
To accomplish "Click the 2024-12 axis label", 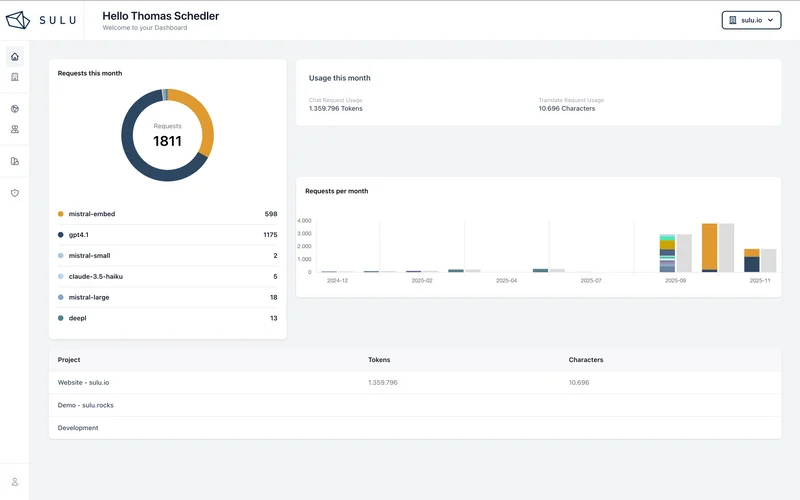I will click(x=337, y=281).
